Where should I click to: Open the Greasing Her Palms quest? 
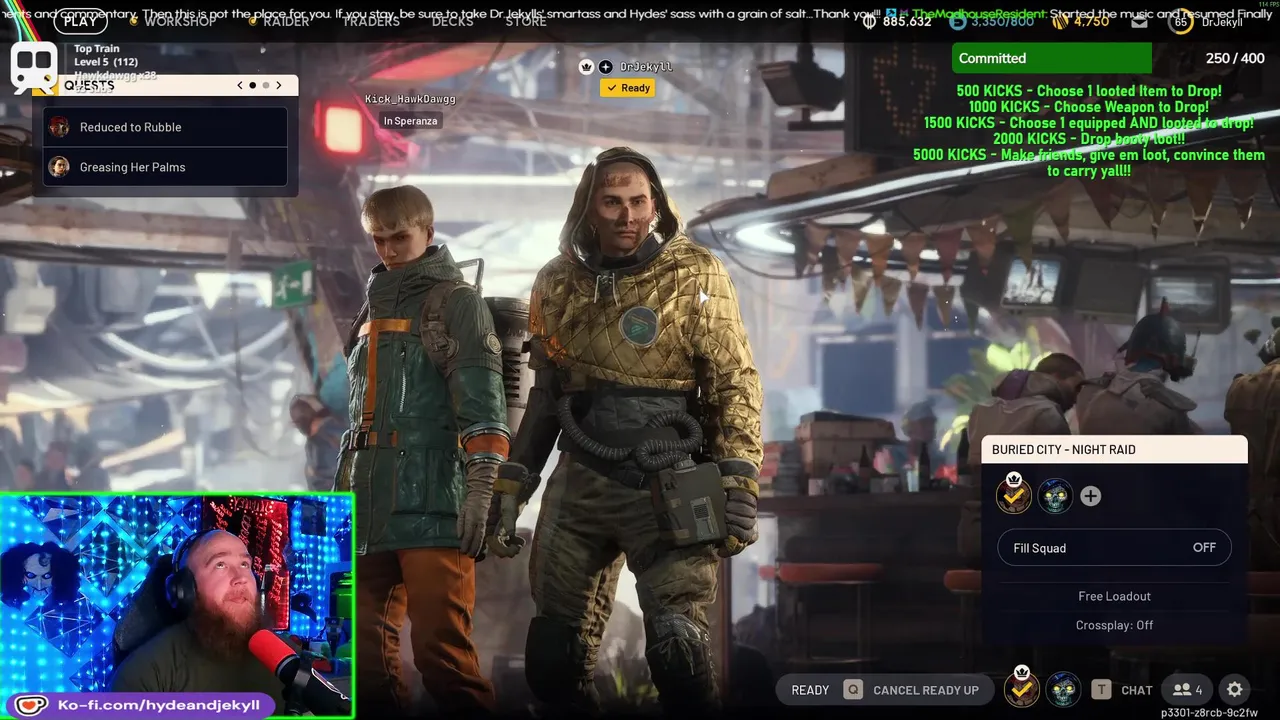pyautogui.click(x=165, y=167)
